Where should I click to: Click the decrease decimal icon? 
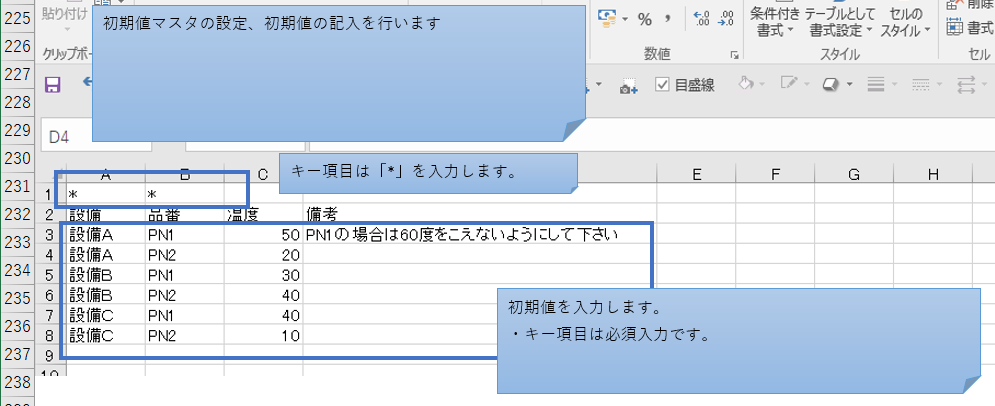pos(727,19)
